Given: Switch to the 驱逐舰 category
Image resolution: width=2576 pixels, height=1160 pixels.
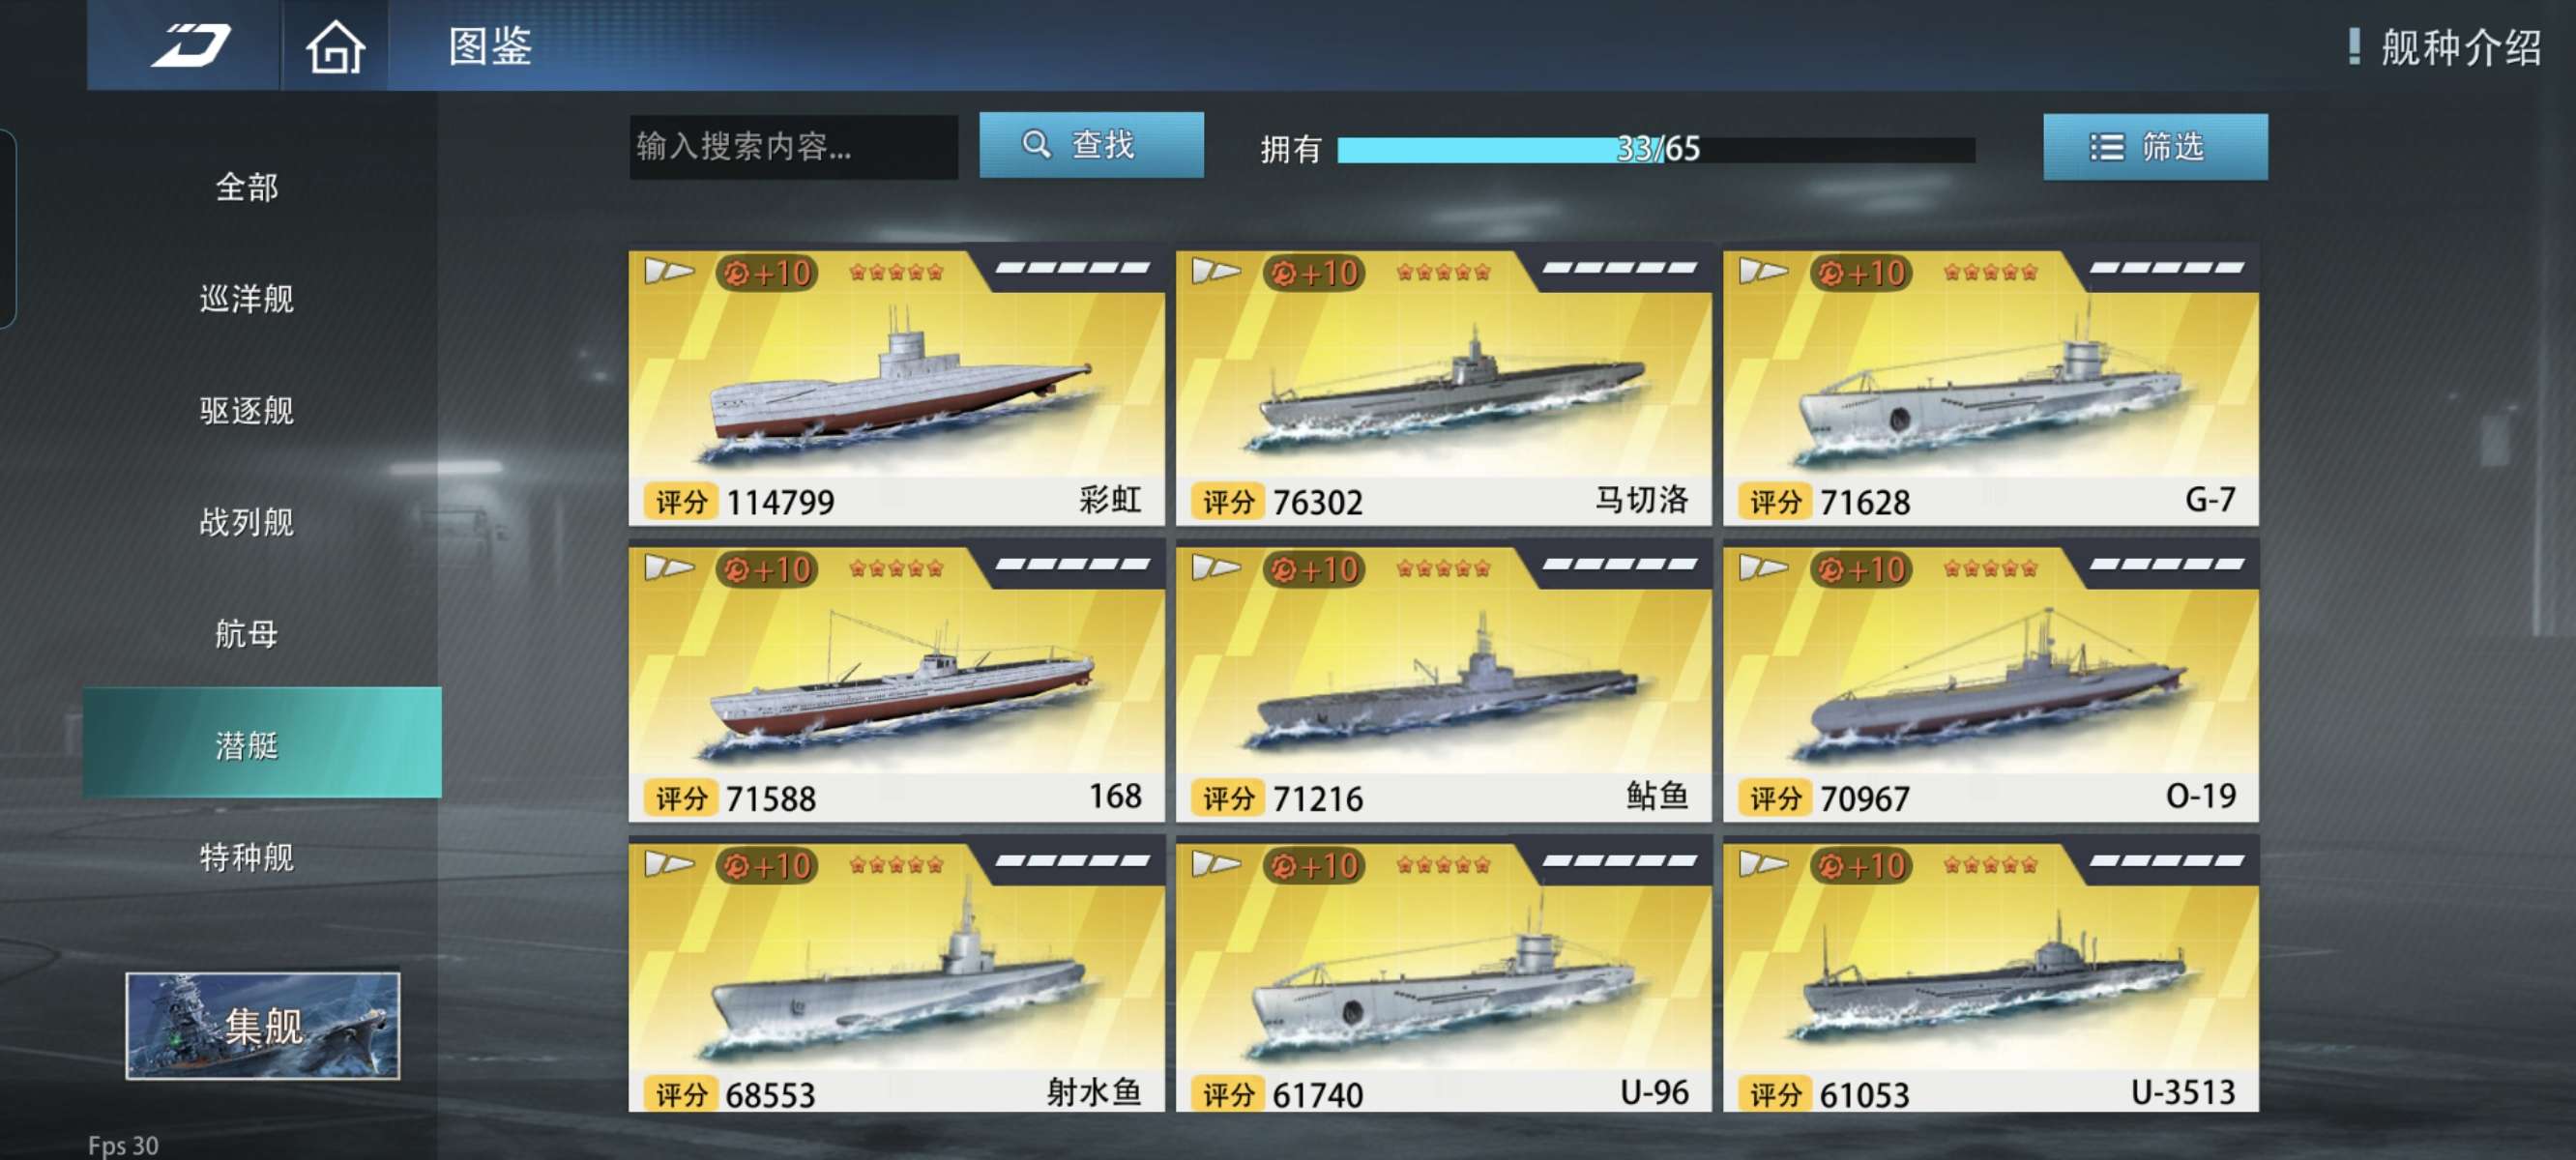Looking at the screenshot, I should click(247, 410).
